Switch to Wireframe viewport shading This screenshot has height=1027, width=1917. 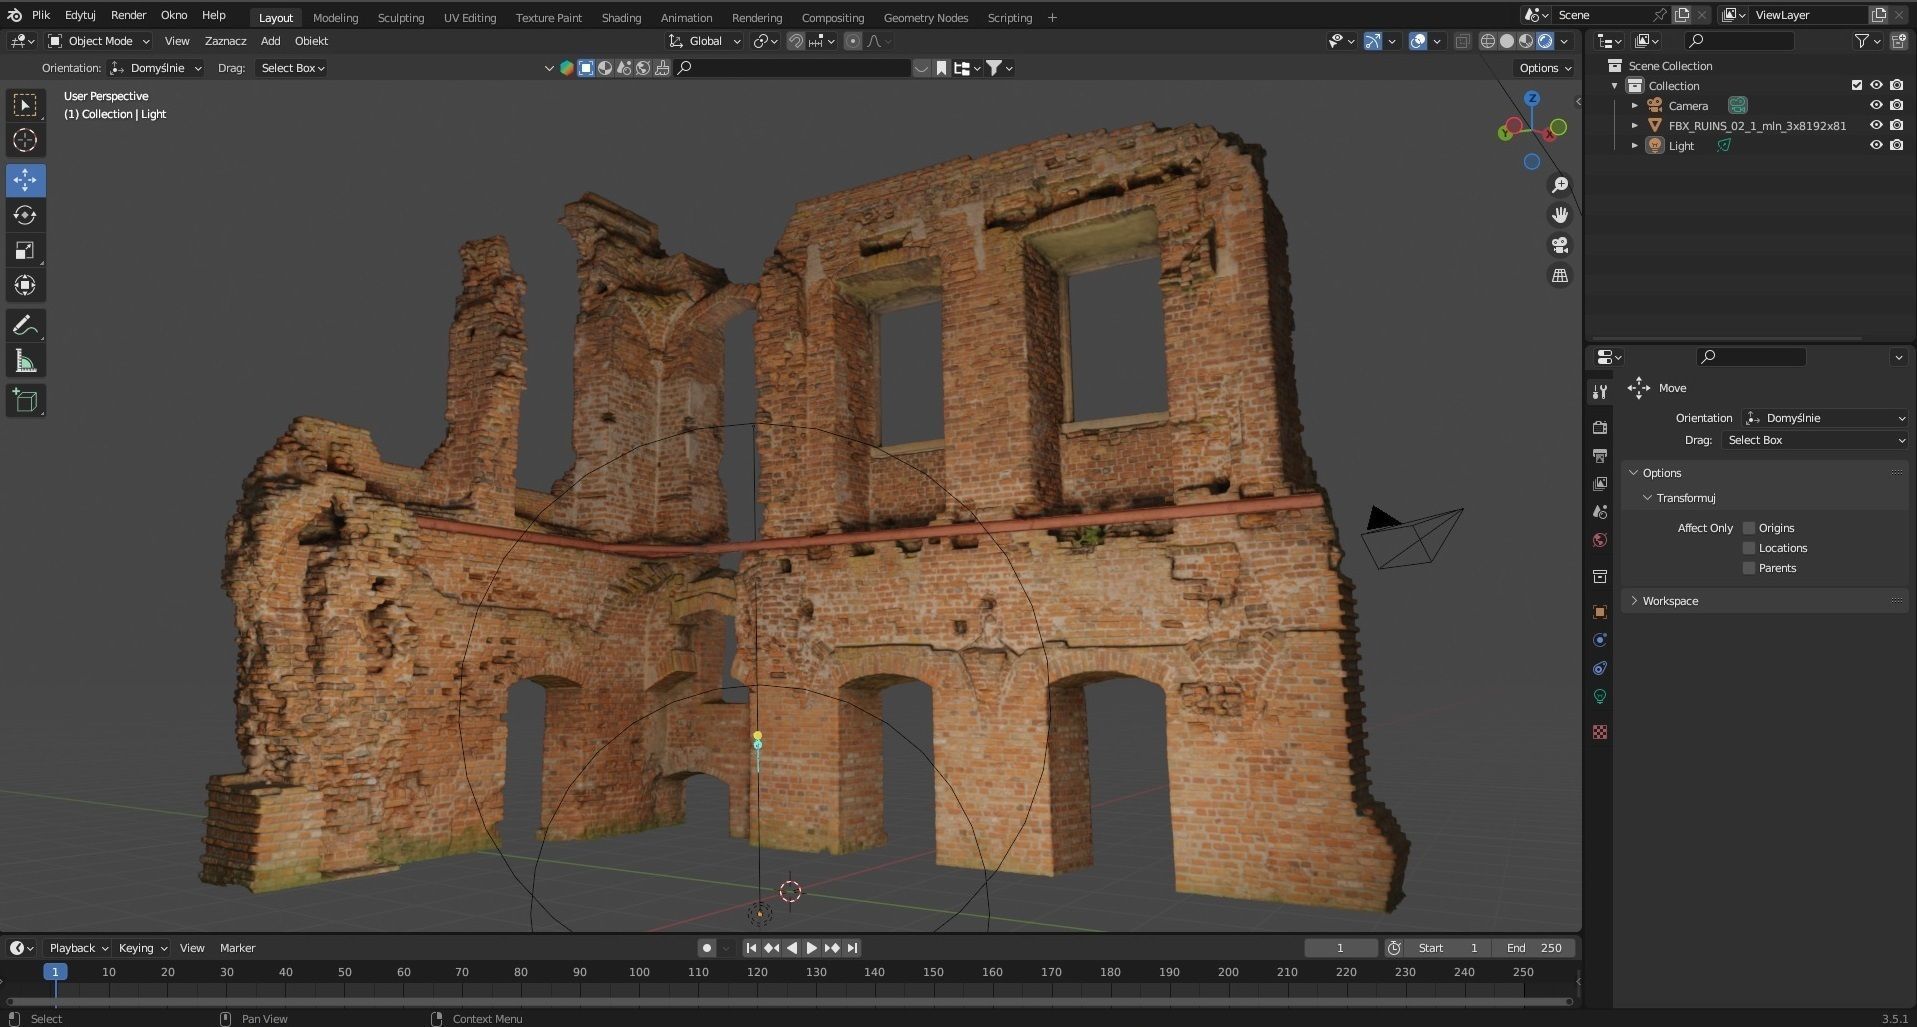point(1488,41)
